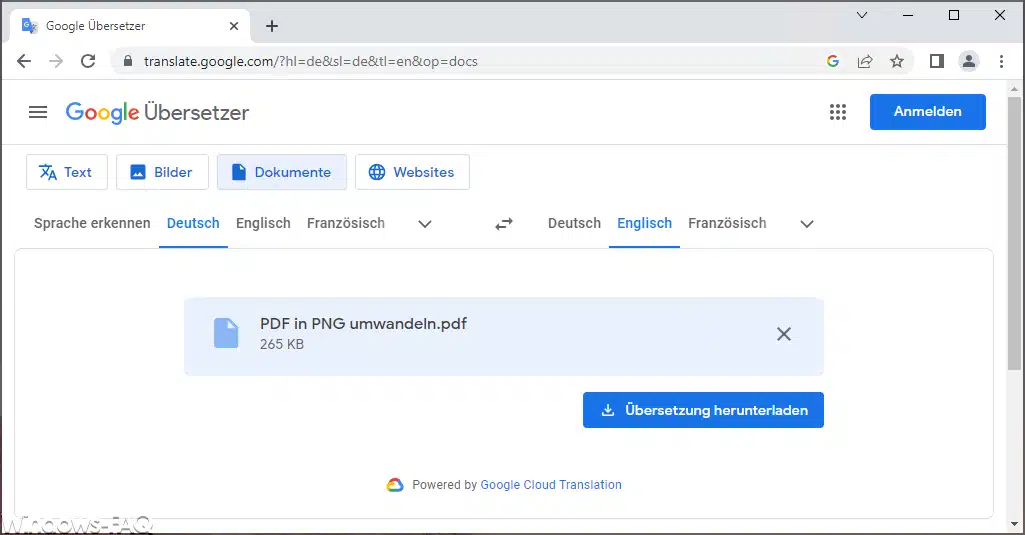
Task: Click the vertical page scrollbar
Action: point(1014,233)
